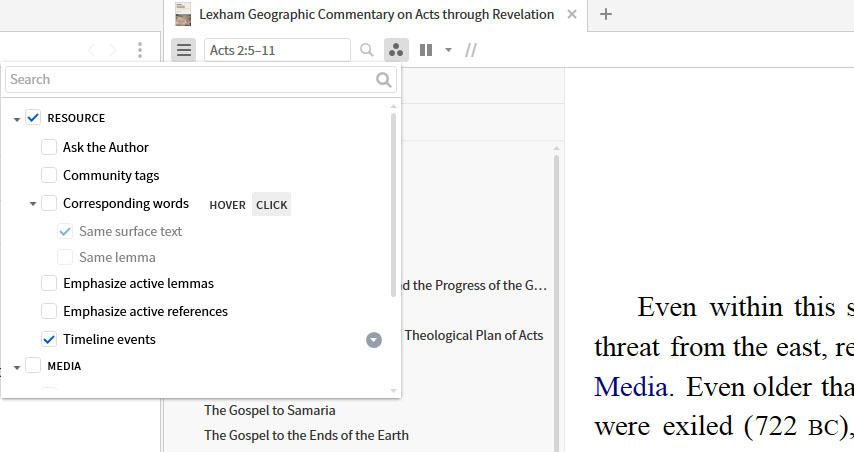Open a new tab with plus button
Screen dimensions: 854x452
coord(606,14)
